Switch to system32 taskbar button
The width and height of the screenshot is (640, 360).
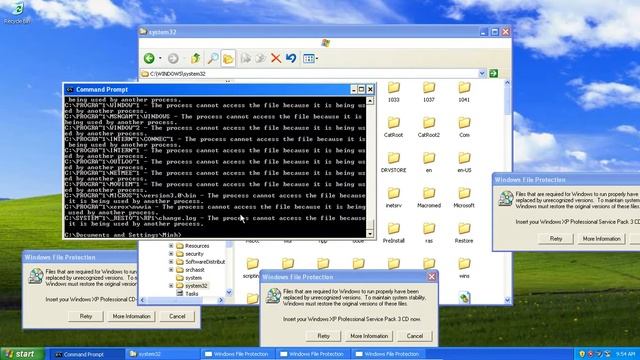tap(162, 354)
